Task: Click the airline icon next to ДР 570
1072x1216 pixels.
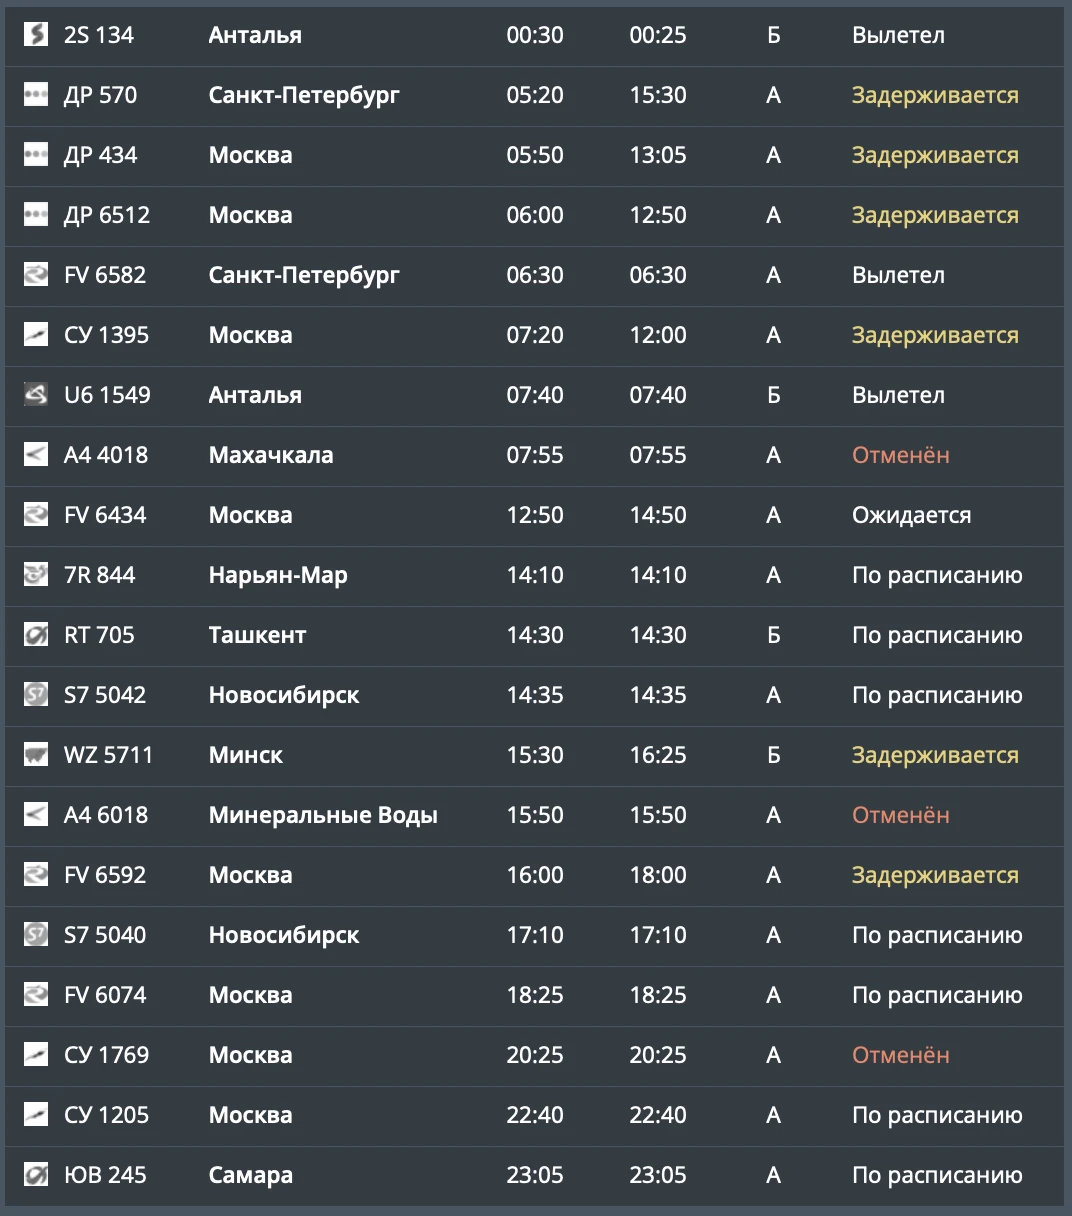Action: pos(36,95)
